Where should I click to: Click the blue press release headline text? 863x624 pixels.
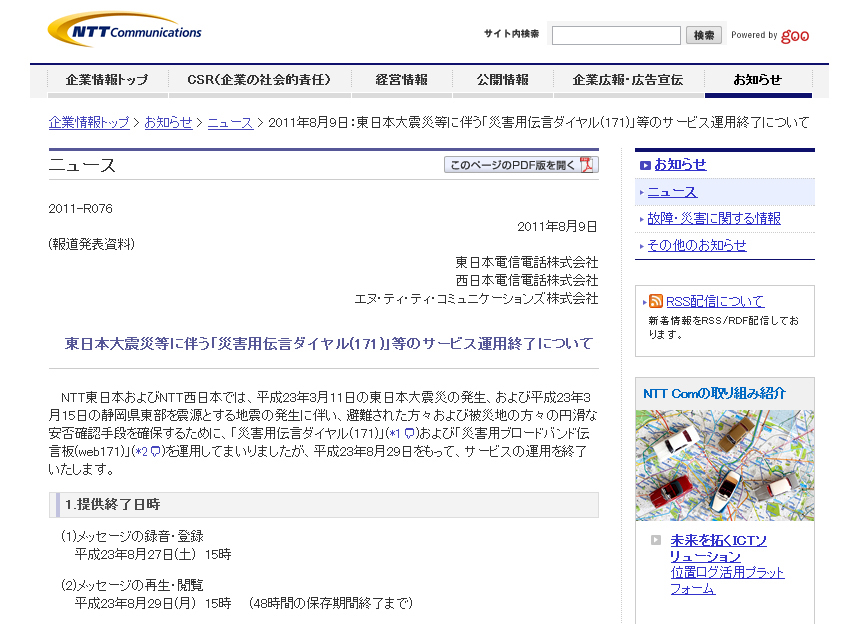[329, 343]
